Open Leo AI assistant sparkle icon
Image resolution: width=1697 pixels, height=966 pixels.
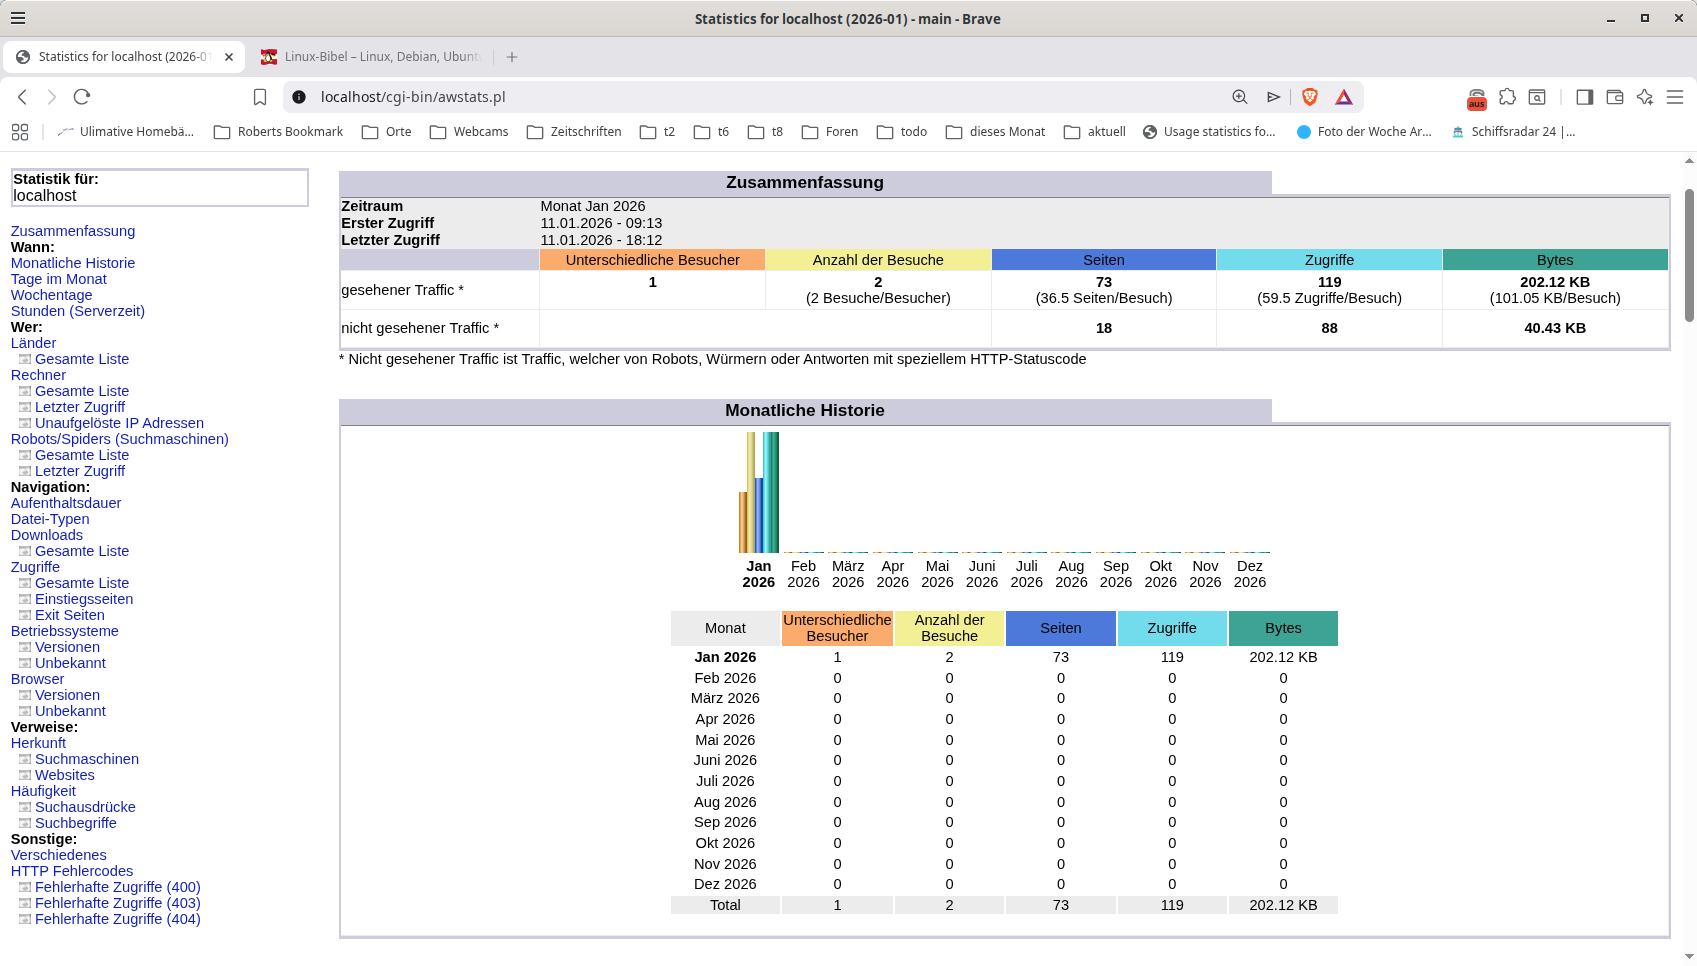pyautogui.click(x=1644, y=97)
